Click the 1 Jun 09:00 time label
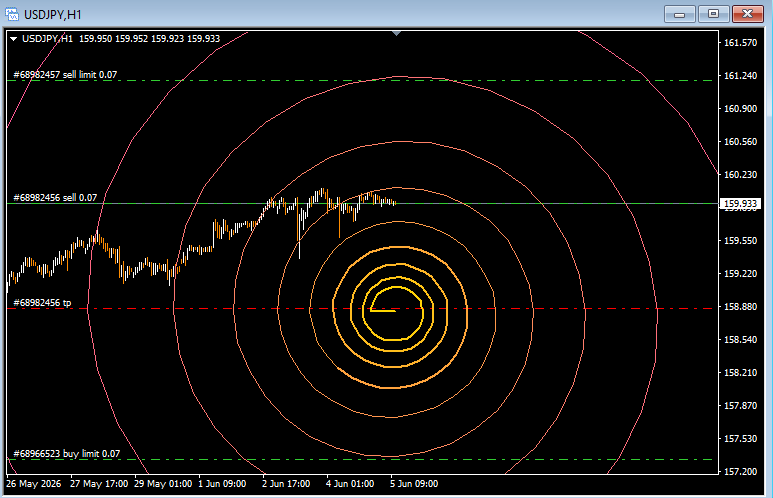Image resolution: width=773 pixels, height=498 pixels. [222, 484]
